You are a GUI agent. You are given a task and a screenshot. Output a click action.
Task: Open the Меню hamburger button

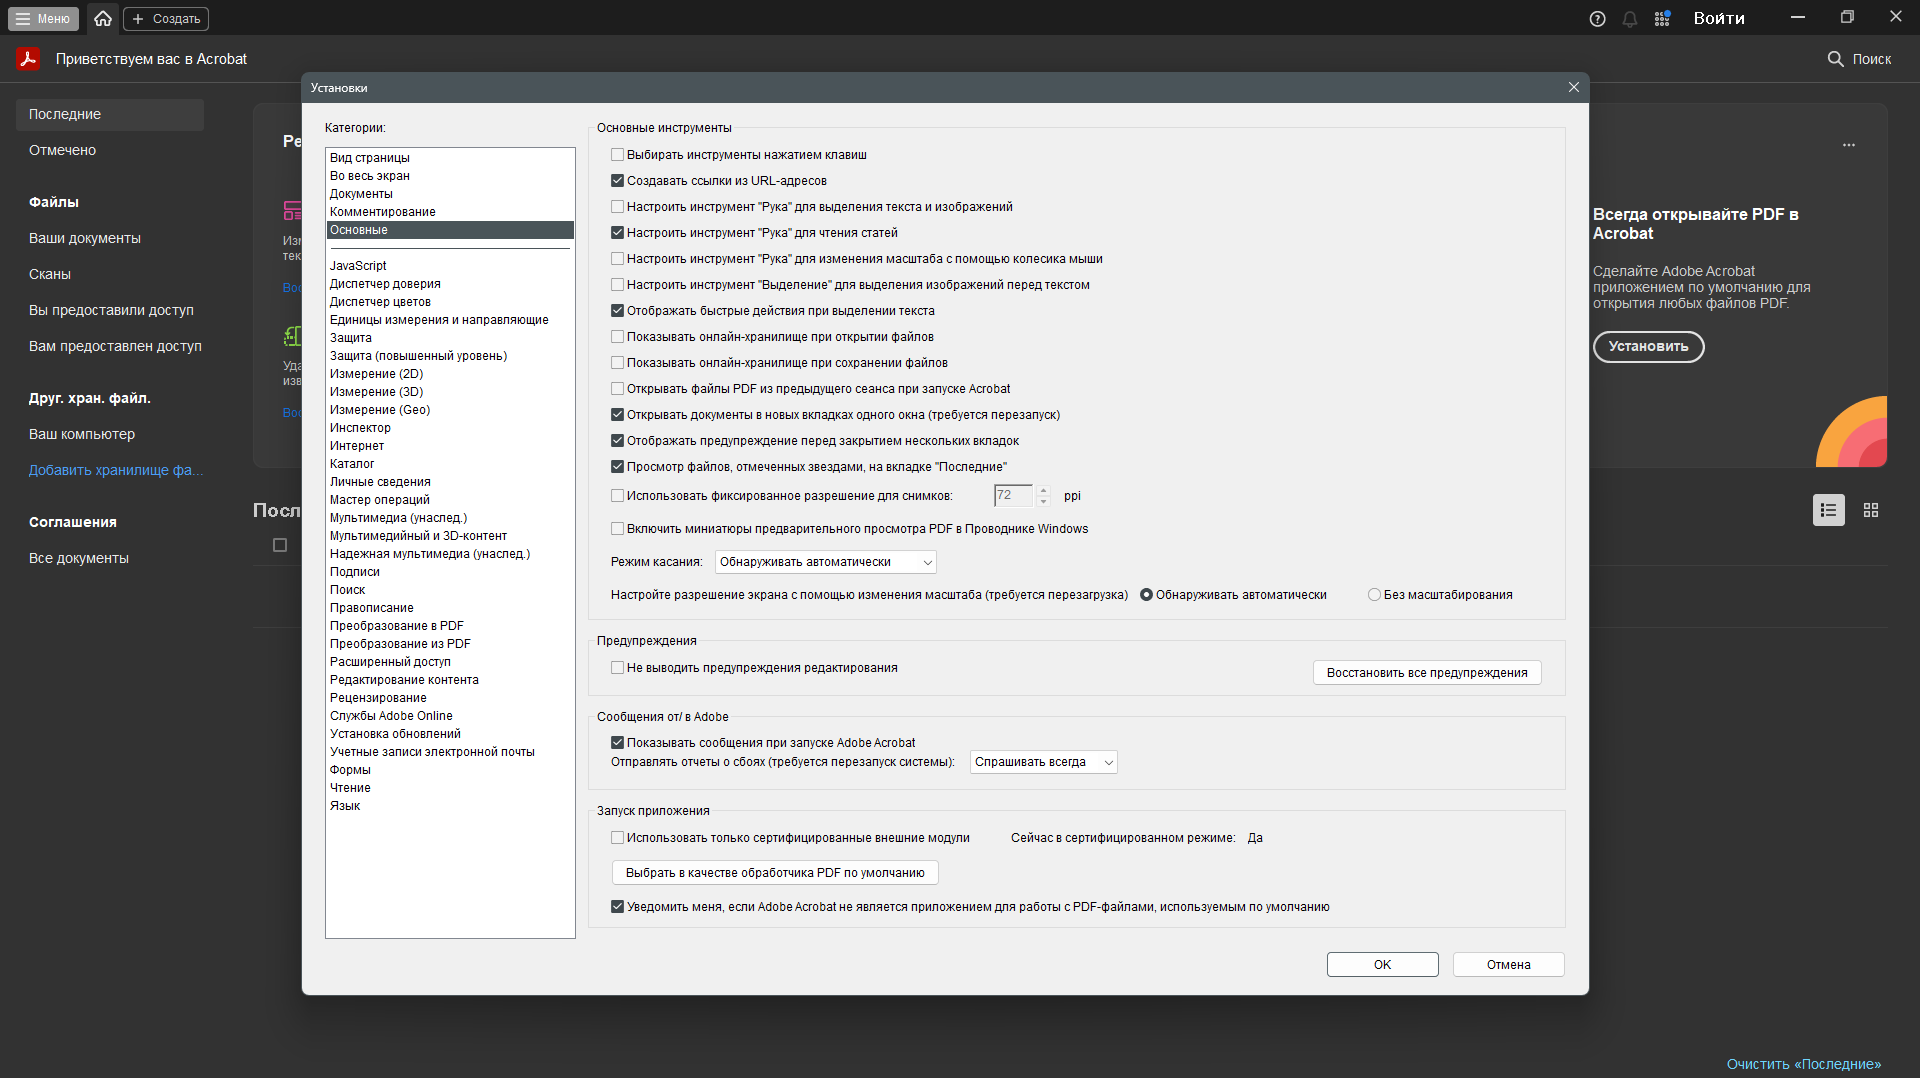point(43,18)
